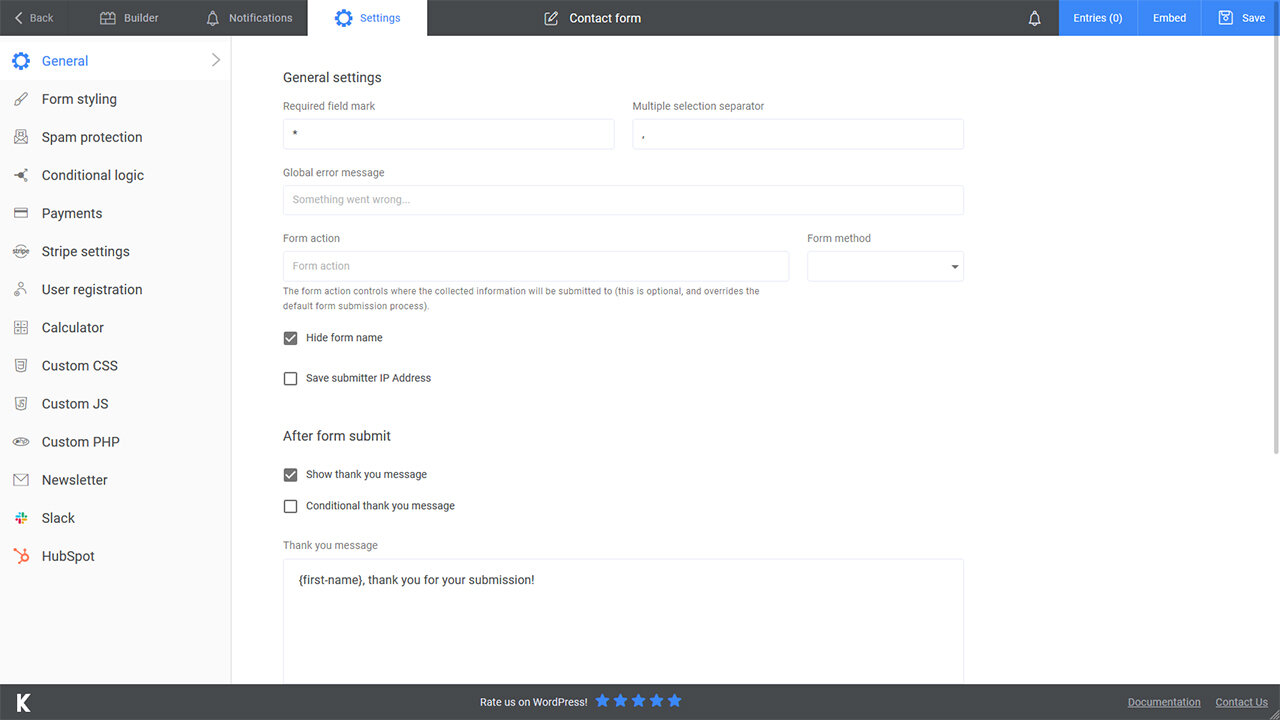Click the HubSpot logo icon

tap(21, 556)
